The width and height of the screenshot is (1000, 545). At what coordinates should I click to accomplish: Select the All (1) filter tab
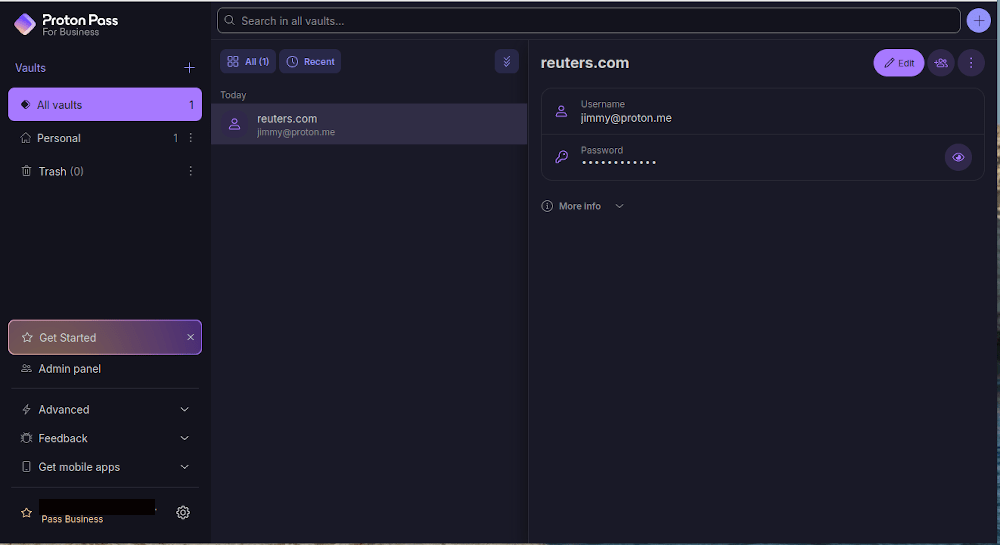(x=248, y=61)
